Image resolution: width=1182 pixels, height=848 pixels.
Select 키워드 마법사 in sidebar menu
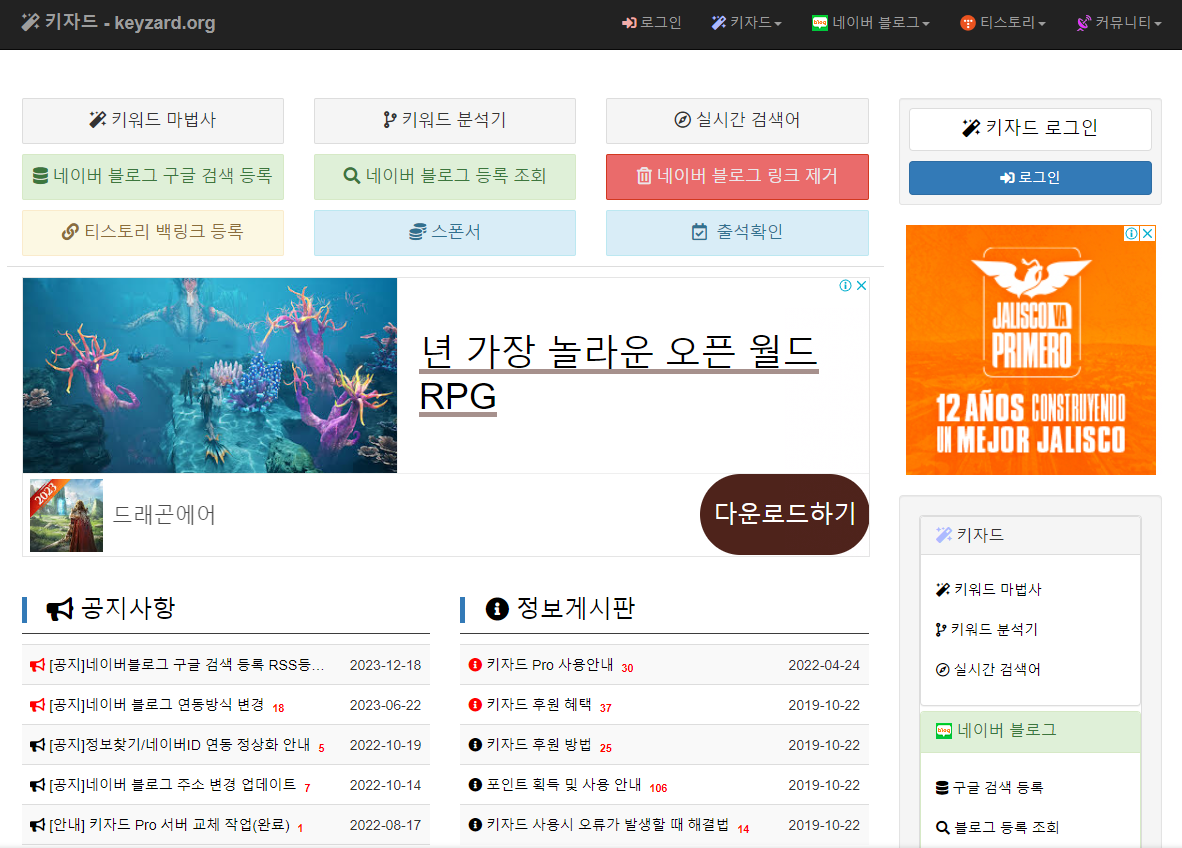click(x=988, y=589)
